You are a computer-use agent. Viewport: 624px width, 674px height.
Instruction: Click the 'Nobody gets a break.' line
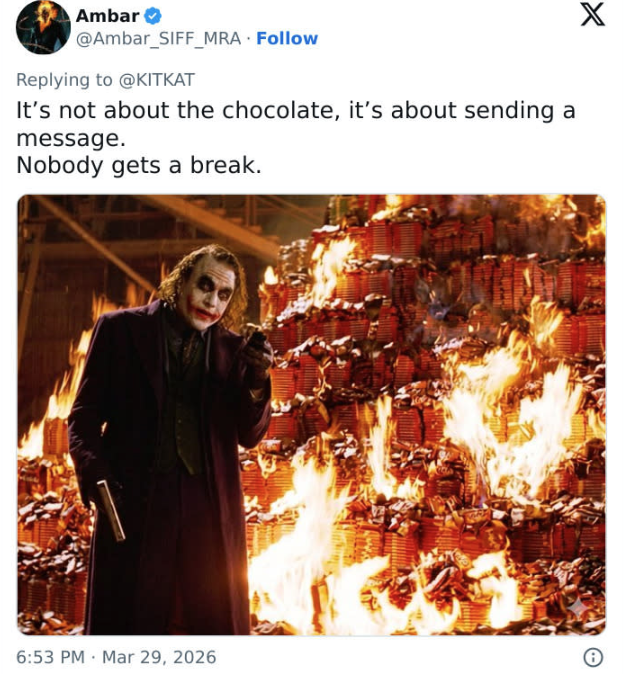click(139, 165)
